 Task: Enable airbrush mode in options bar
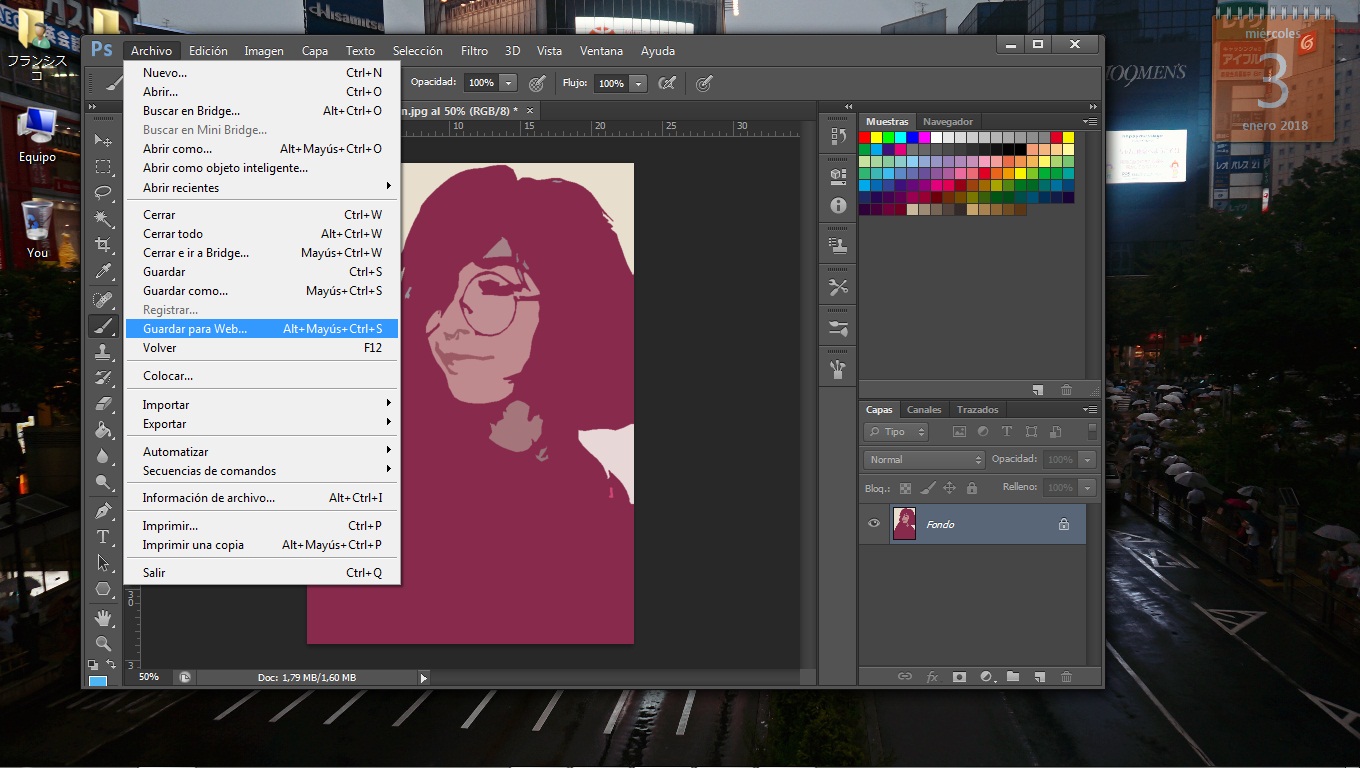click(667, 83)
